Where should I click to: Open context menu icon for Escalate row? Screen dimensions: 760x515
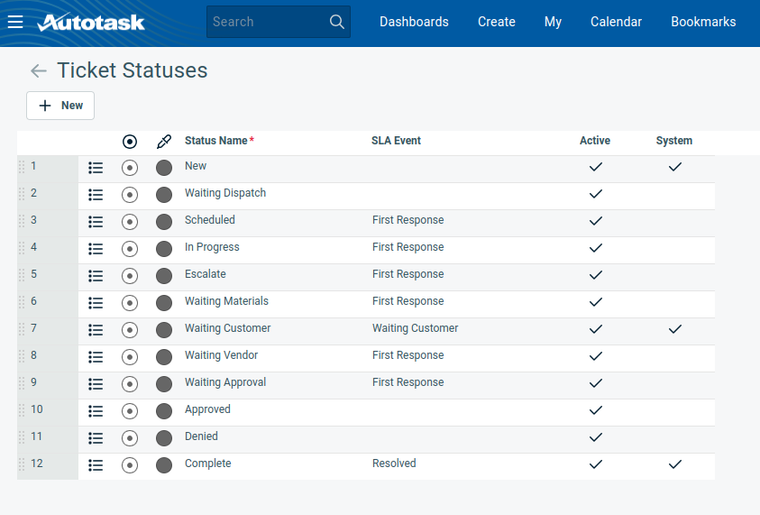96,276
